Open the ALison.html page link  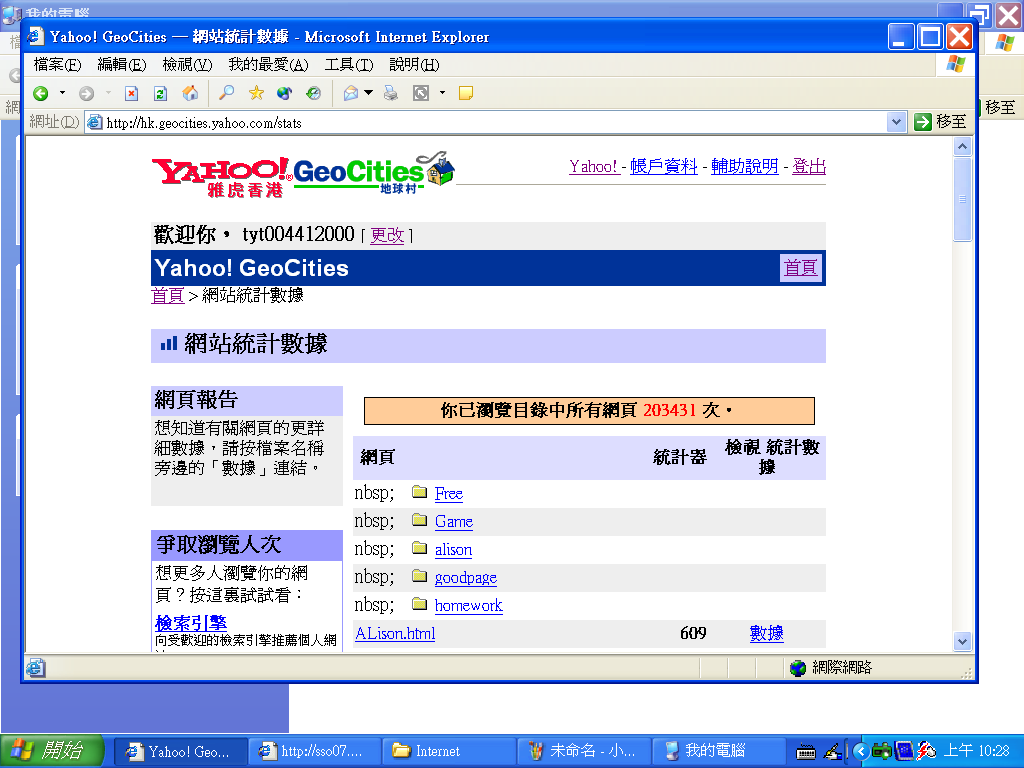coord(395,633)
